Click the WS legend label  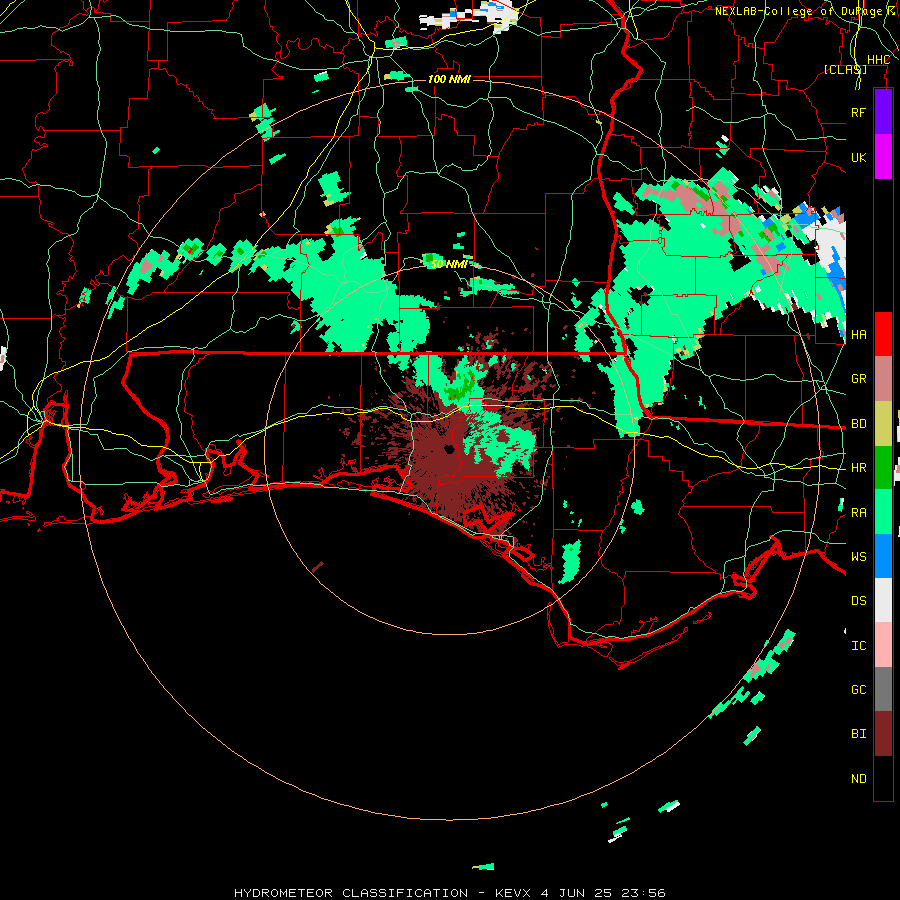point(858,556)
